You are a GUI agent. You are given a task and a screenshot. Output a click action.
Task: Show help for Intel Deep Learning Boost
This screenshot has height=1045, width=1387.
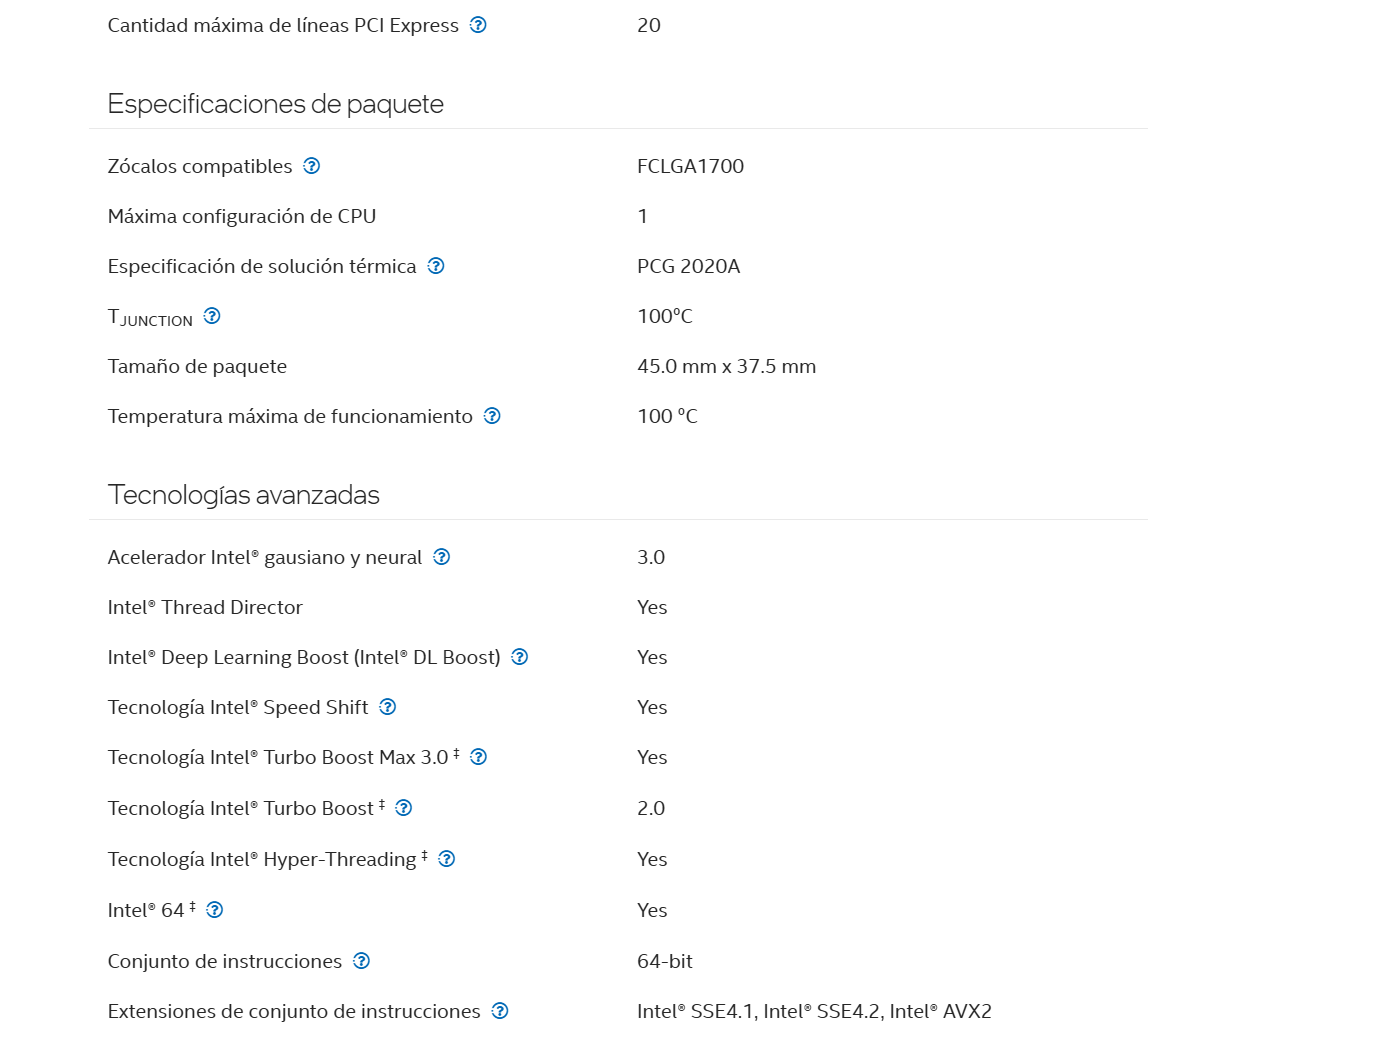click(x=520, y=657)
